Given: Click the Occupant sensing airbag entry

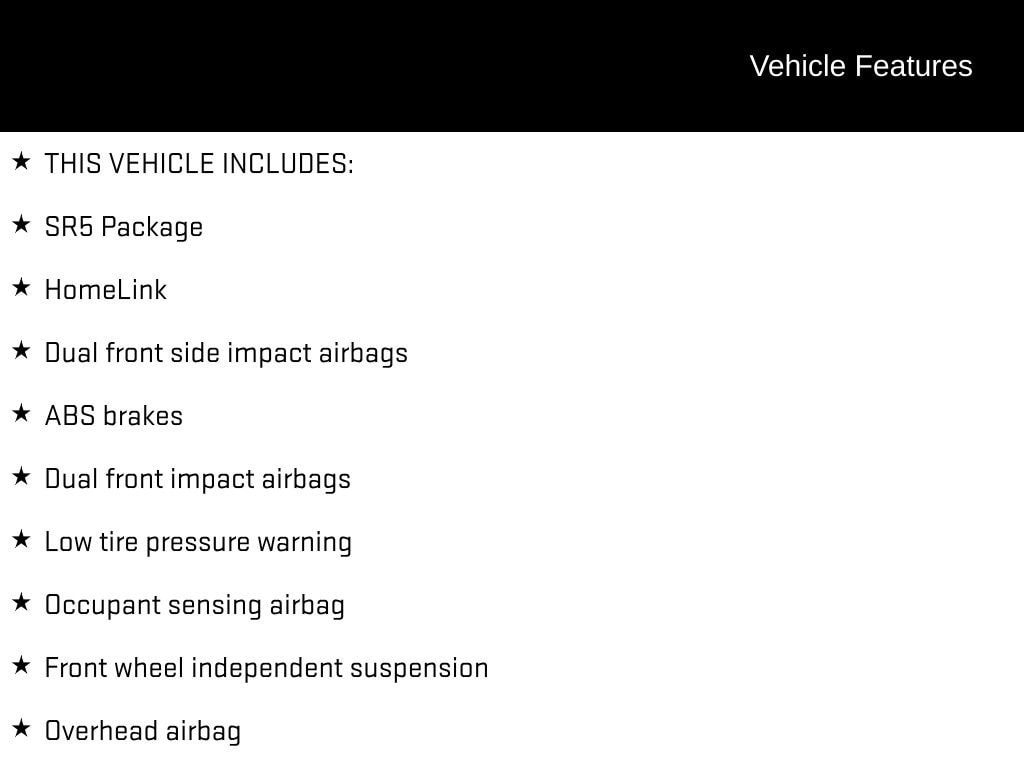Looking at the screenshot, I should [195, 605].
